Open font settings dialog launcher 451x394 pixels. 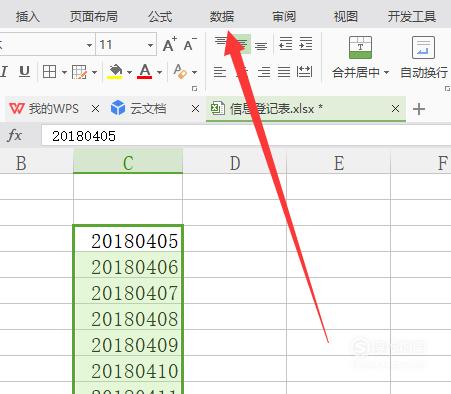[x=194, y=89]
